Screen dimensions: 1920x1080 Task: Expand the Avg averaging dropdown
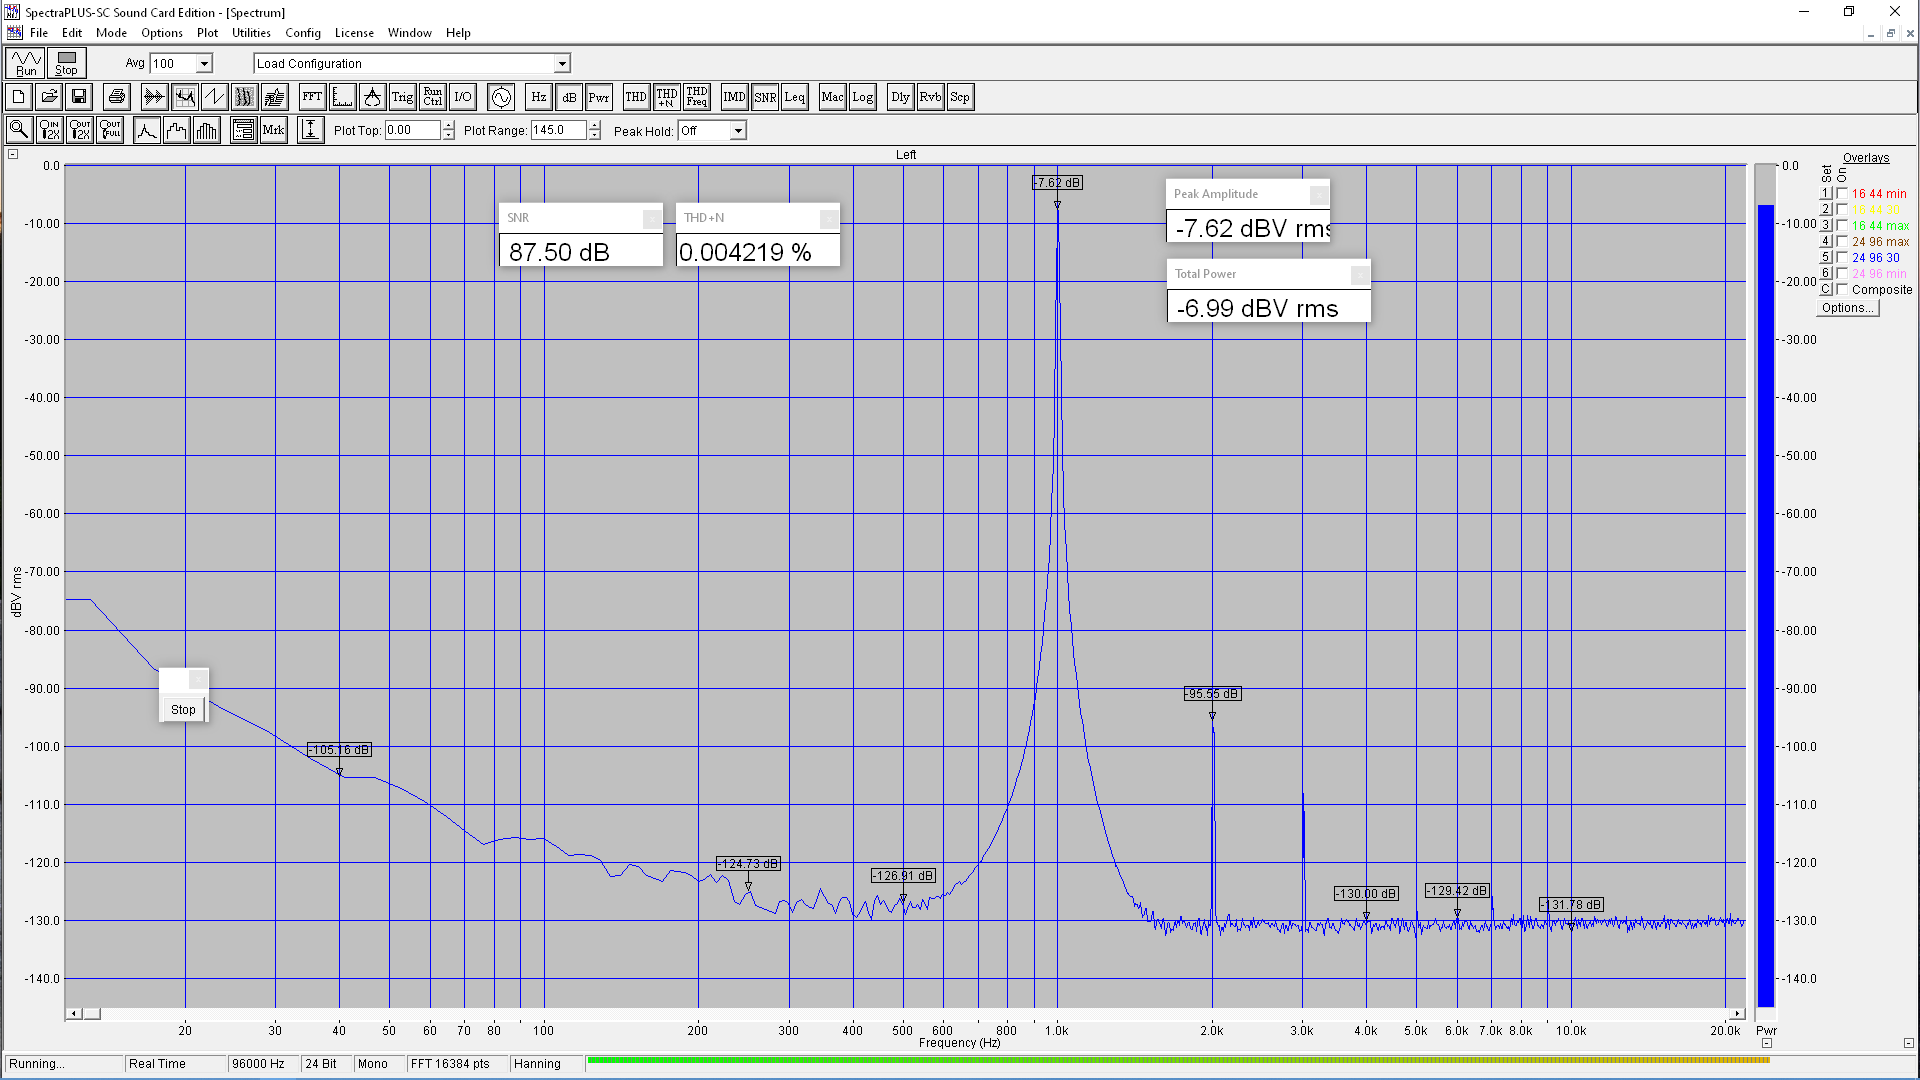pyautogui.click(x=204, y=64)
